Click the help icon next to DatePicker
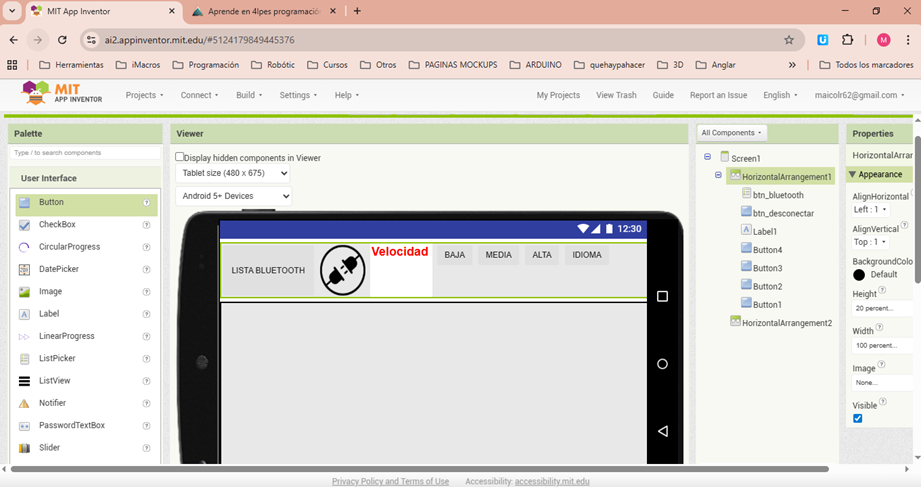This screenshot has width=921, height=487. [x=146, y=269]
